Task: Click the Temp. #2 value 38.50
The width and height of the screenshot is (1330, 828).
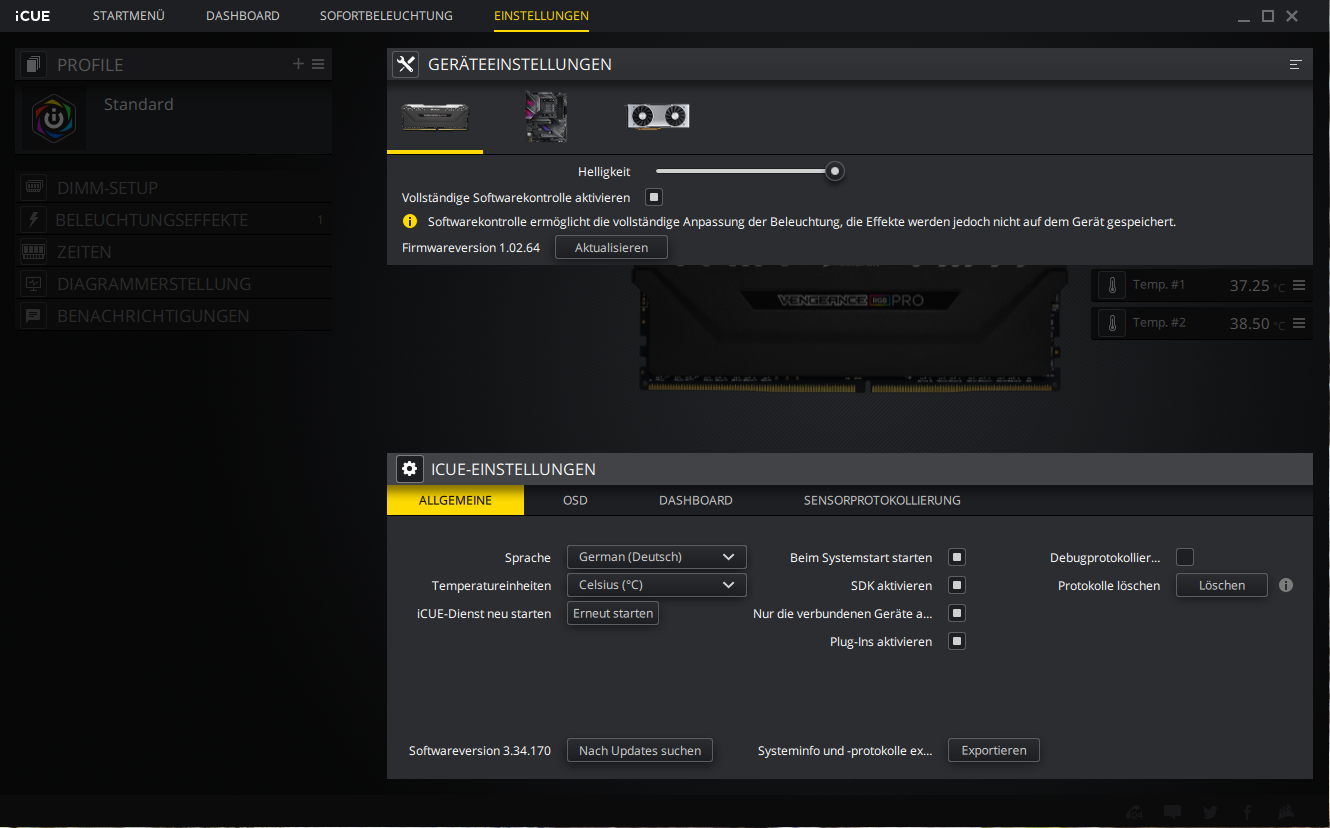Action: [x=1250, y=323]
